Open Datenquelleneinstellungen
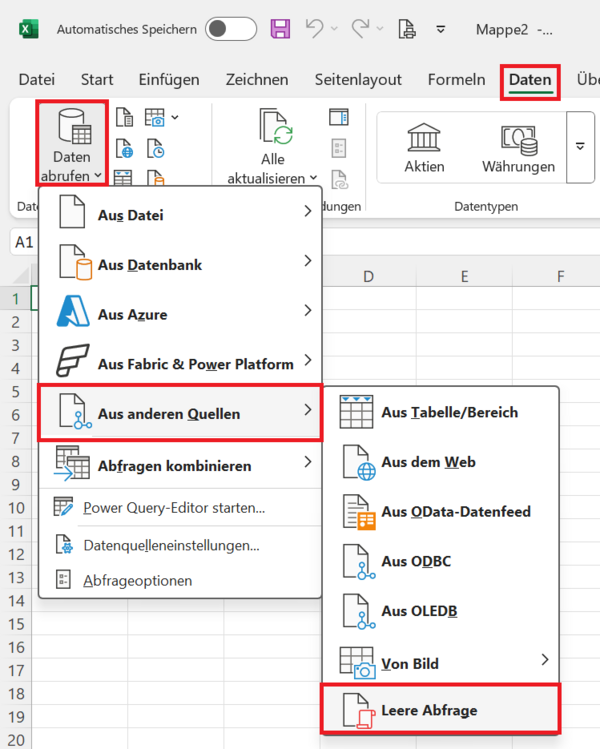The width and height of the screenshot is (600, 749). [171, 545]
